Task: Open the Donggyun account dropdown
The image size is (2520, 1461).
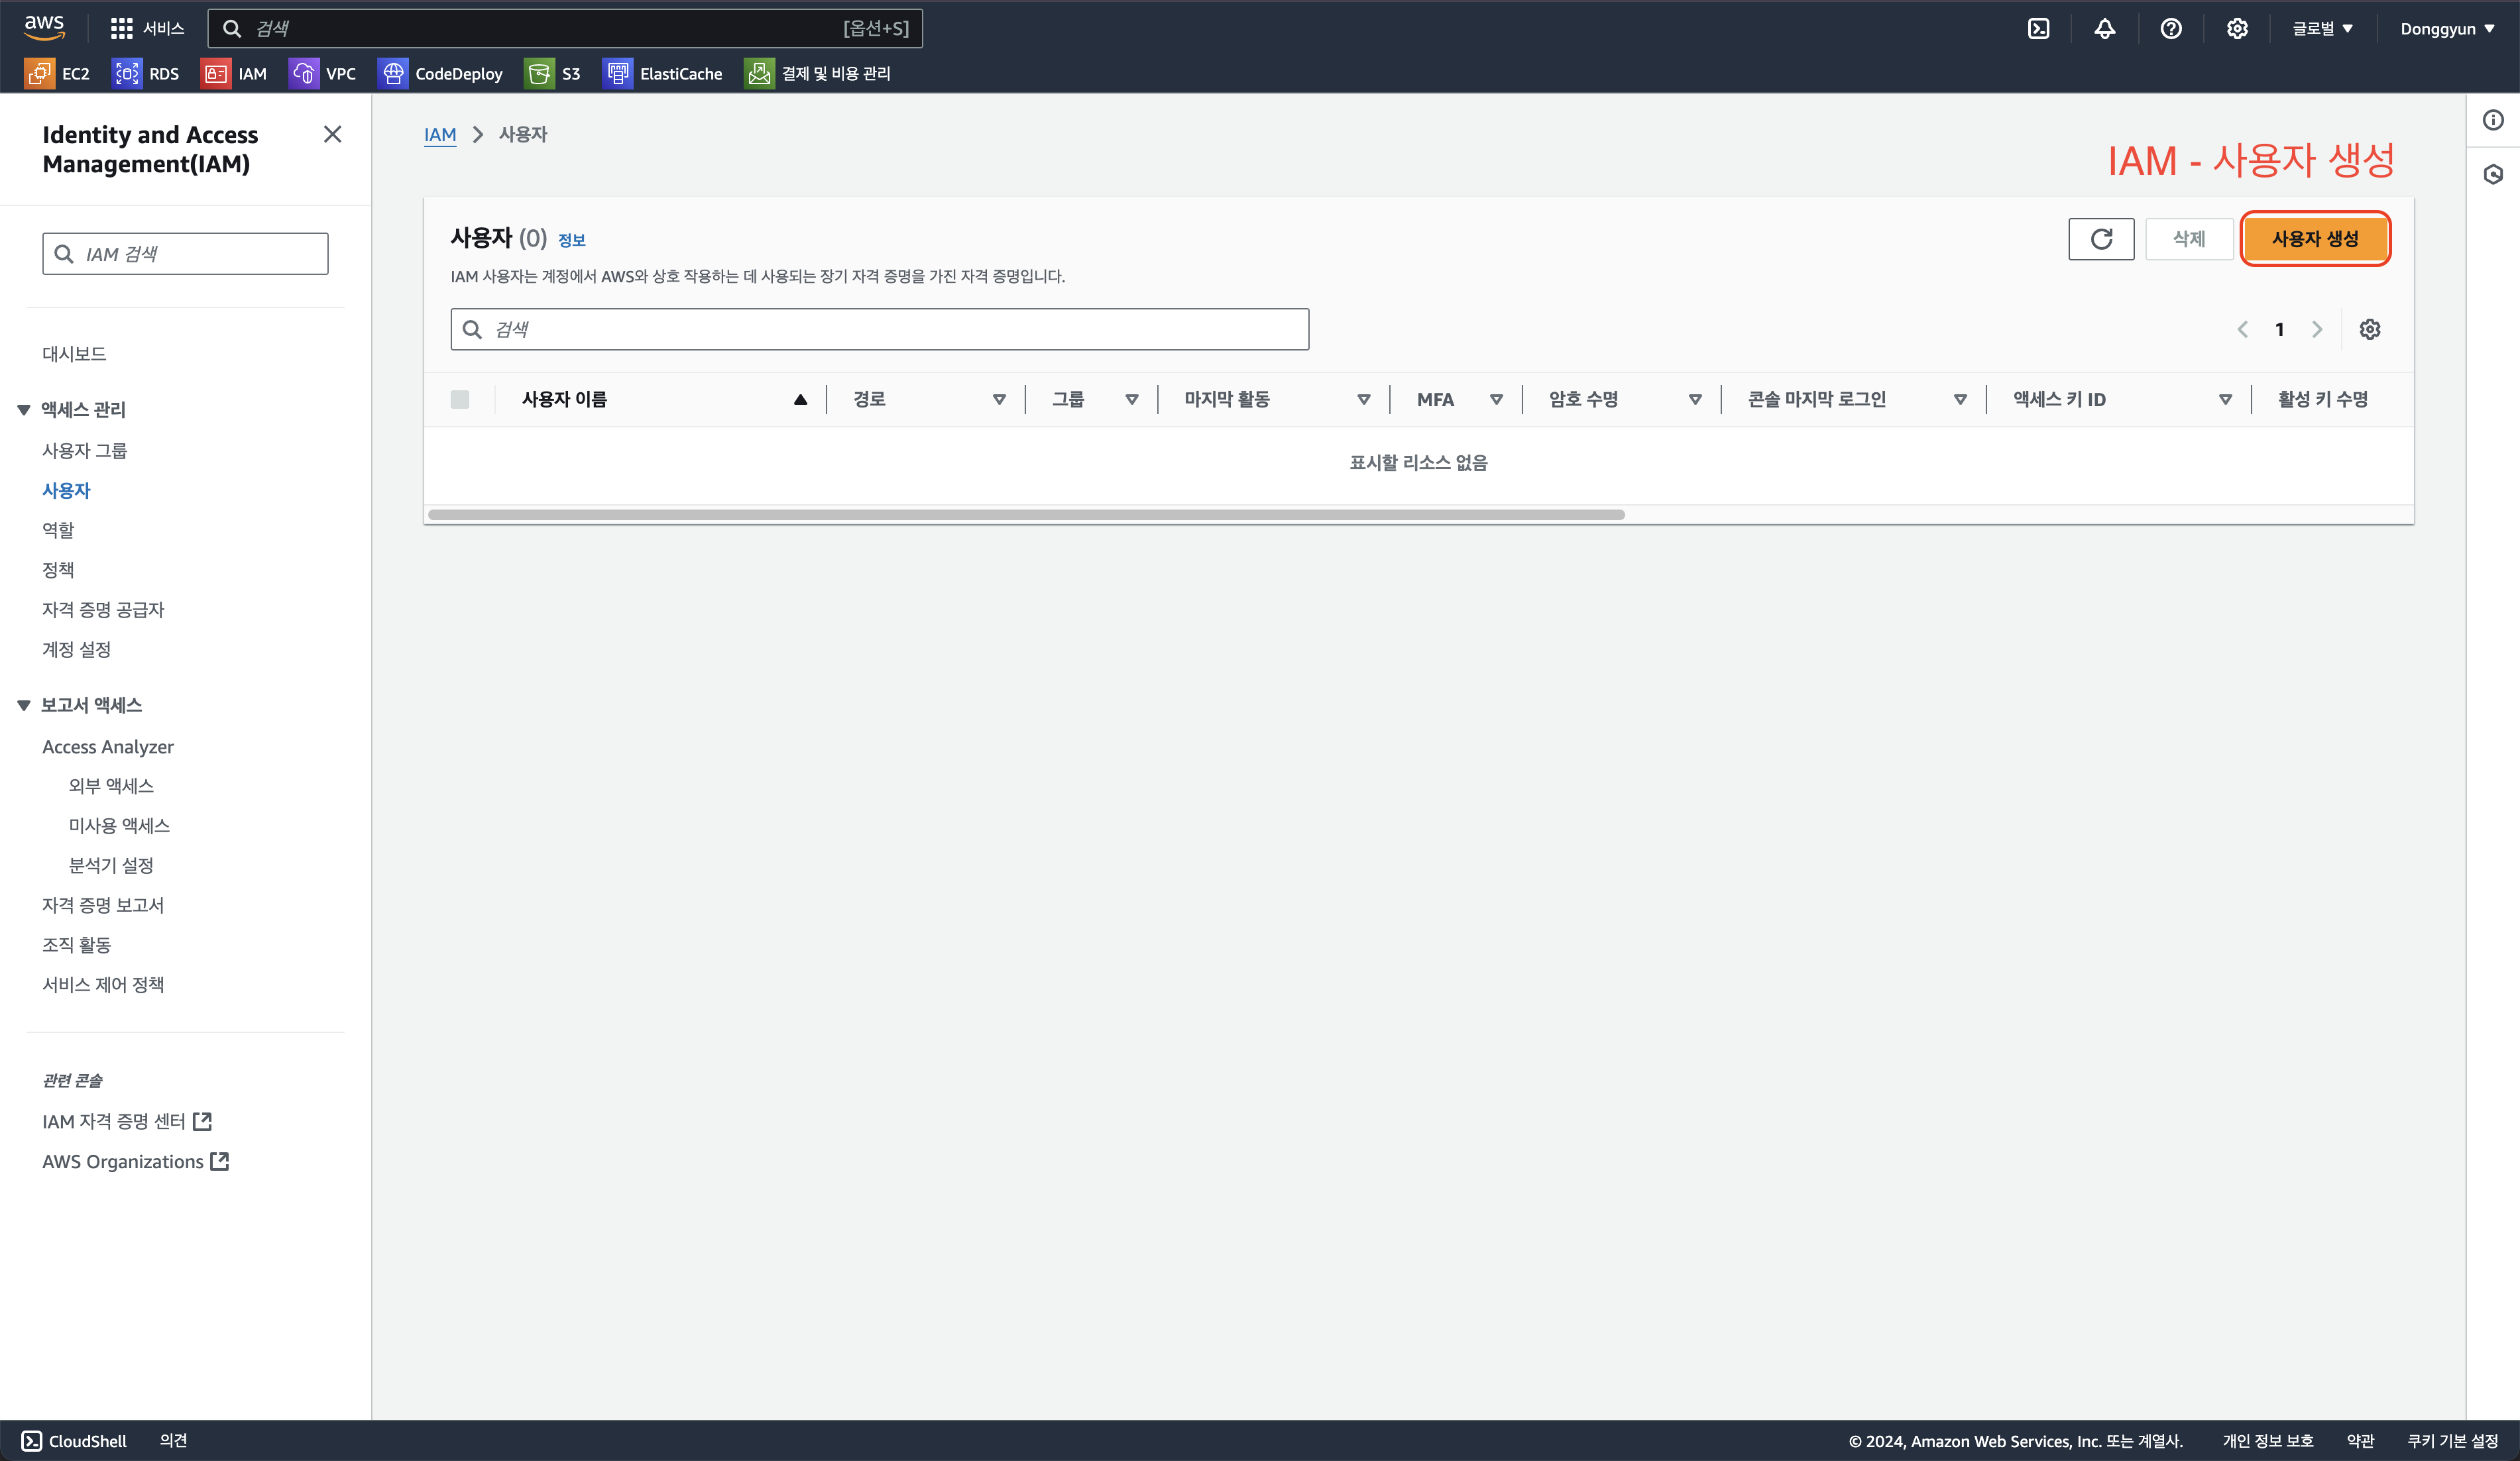Action: [2446, 29]
